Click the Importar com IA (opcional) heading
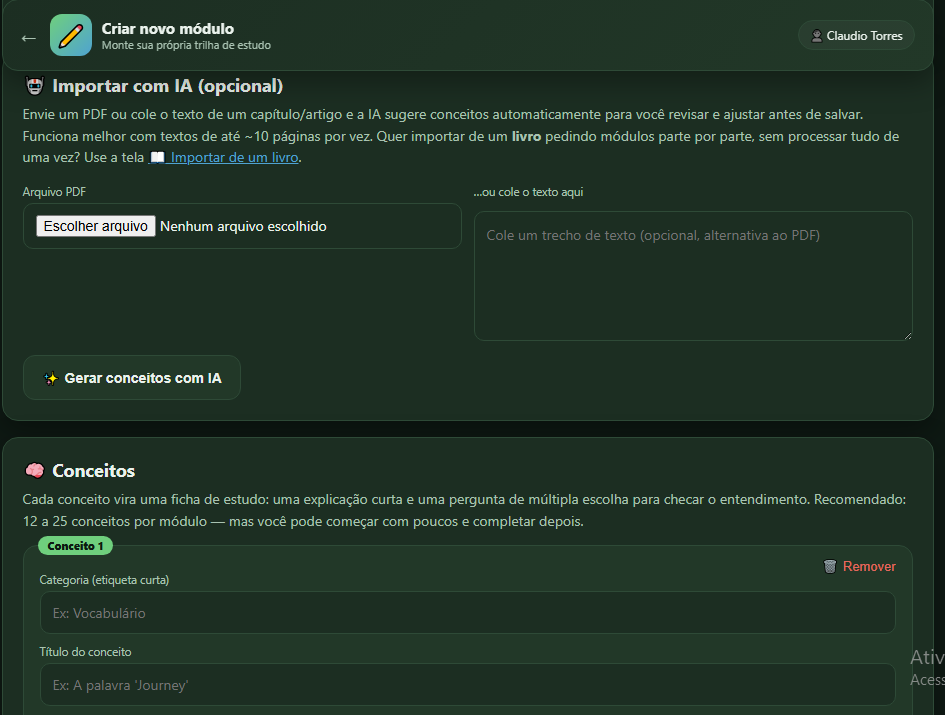The width and height of the screenshot is (945, 715). (168, 86)
